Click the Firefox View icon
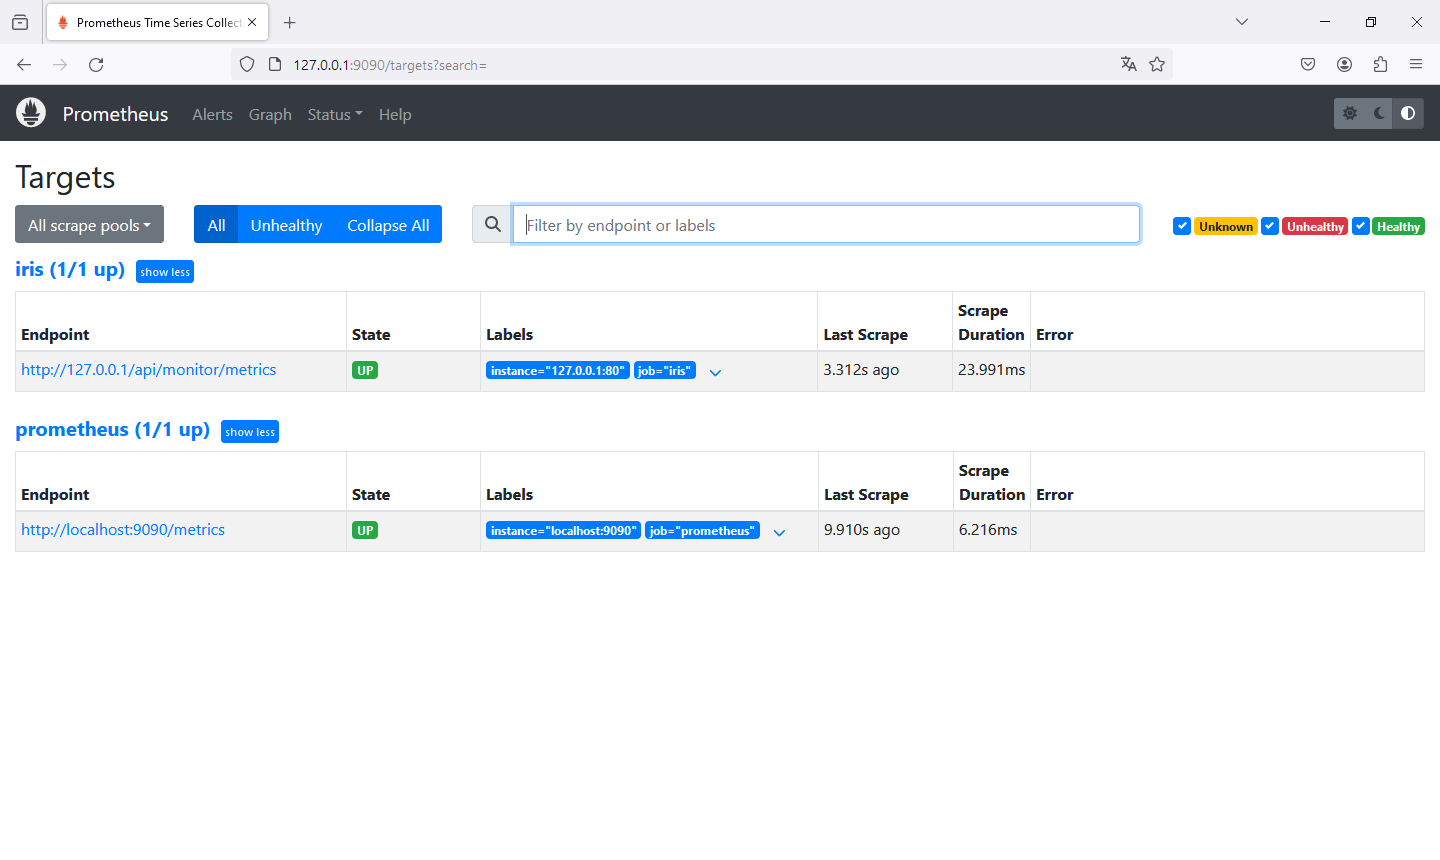The height and width of the screenshot is (860, 1440). click(x=20, y=22)
